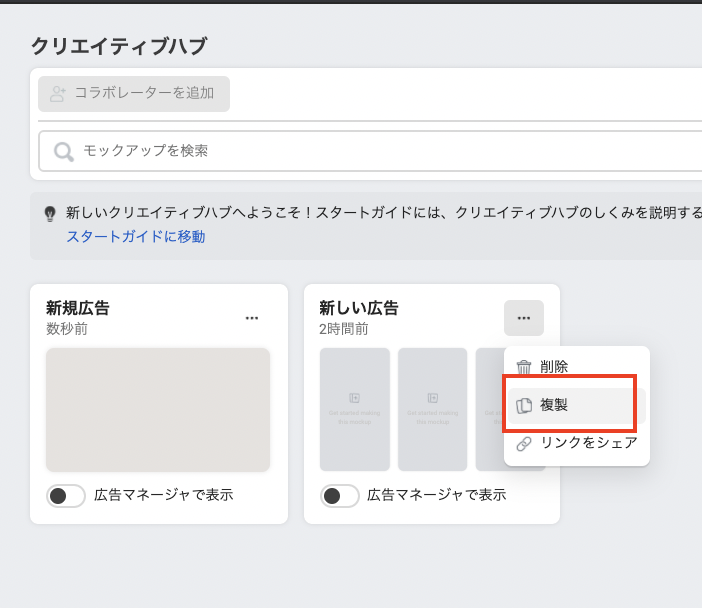
Task: Enable 広告マネージャで表示 on 新しい広告 card
Action: 339,495
